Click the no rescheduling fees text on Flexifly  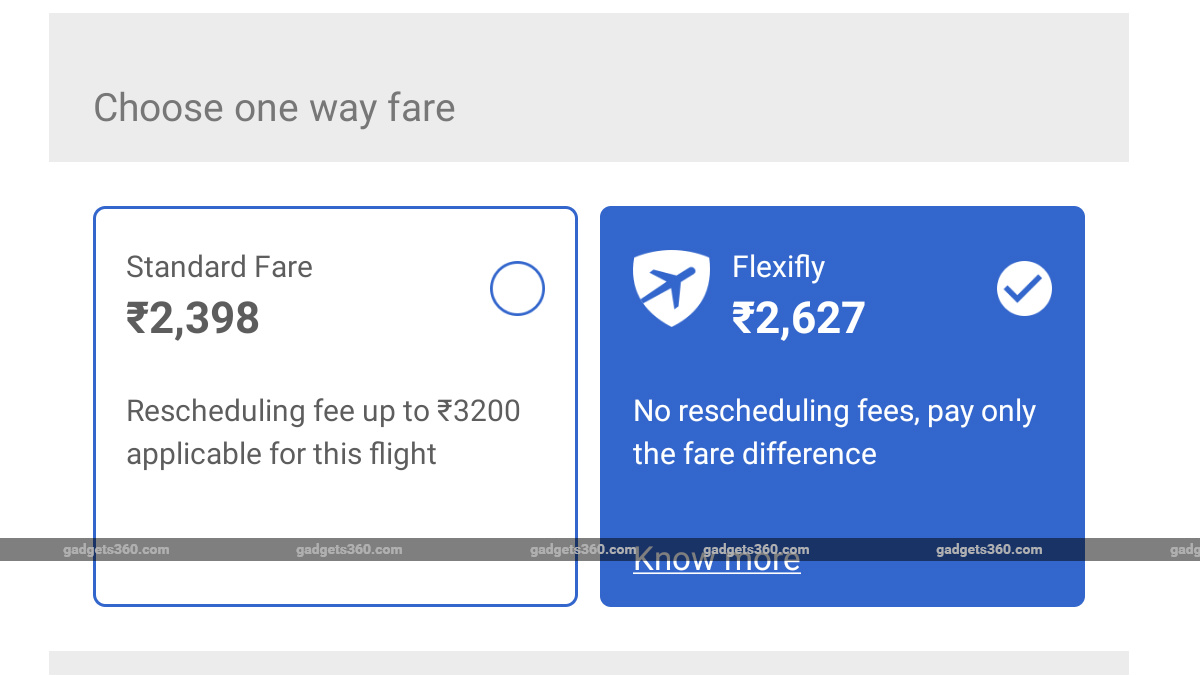[x=834, y=432]
